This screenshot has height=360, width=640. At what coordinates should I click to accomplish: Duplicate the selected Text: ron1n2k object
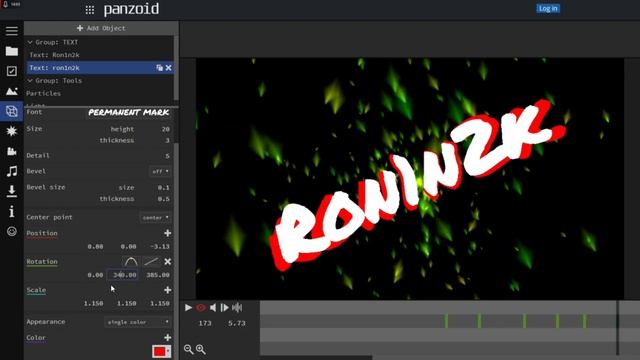tap(159, 68)
